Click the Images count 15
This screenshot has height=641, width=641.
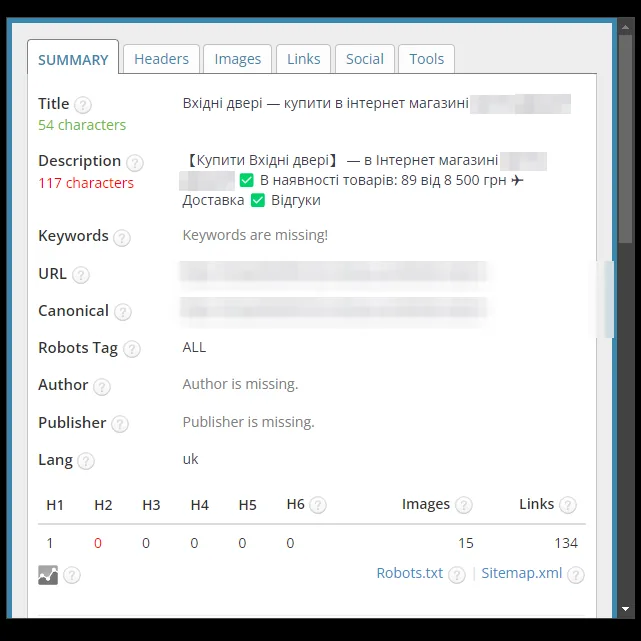tap(466, 543)
